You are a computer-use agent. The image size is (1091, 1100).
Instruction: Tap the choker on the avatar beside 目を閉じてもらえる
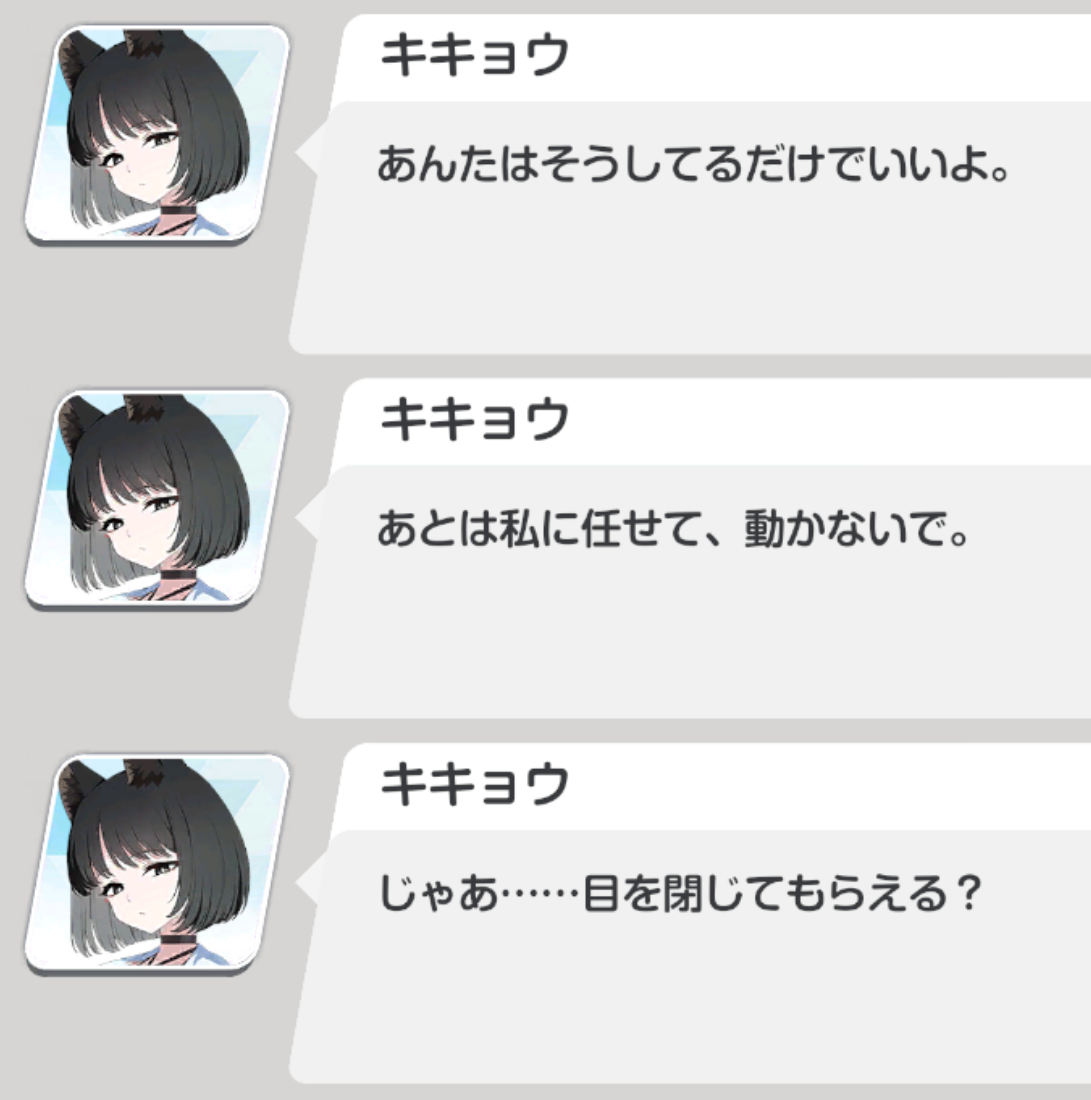(180, 939)
